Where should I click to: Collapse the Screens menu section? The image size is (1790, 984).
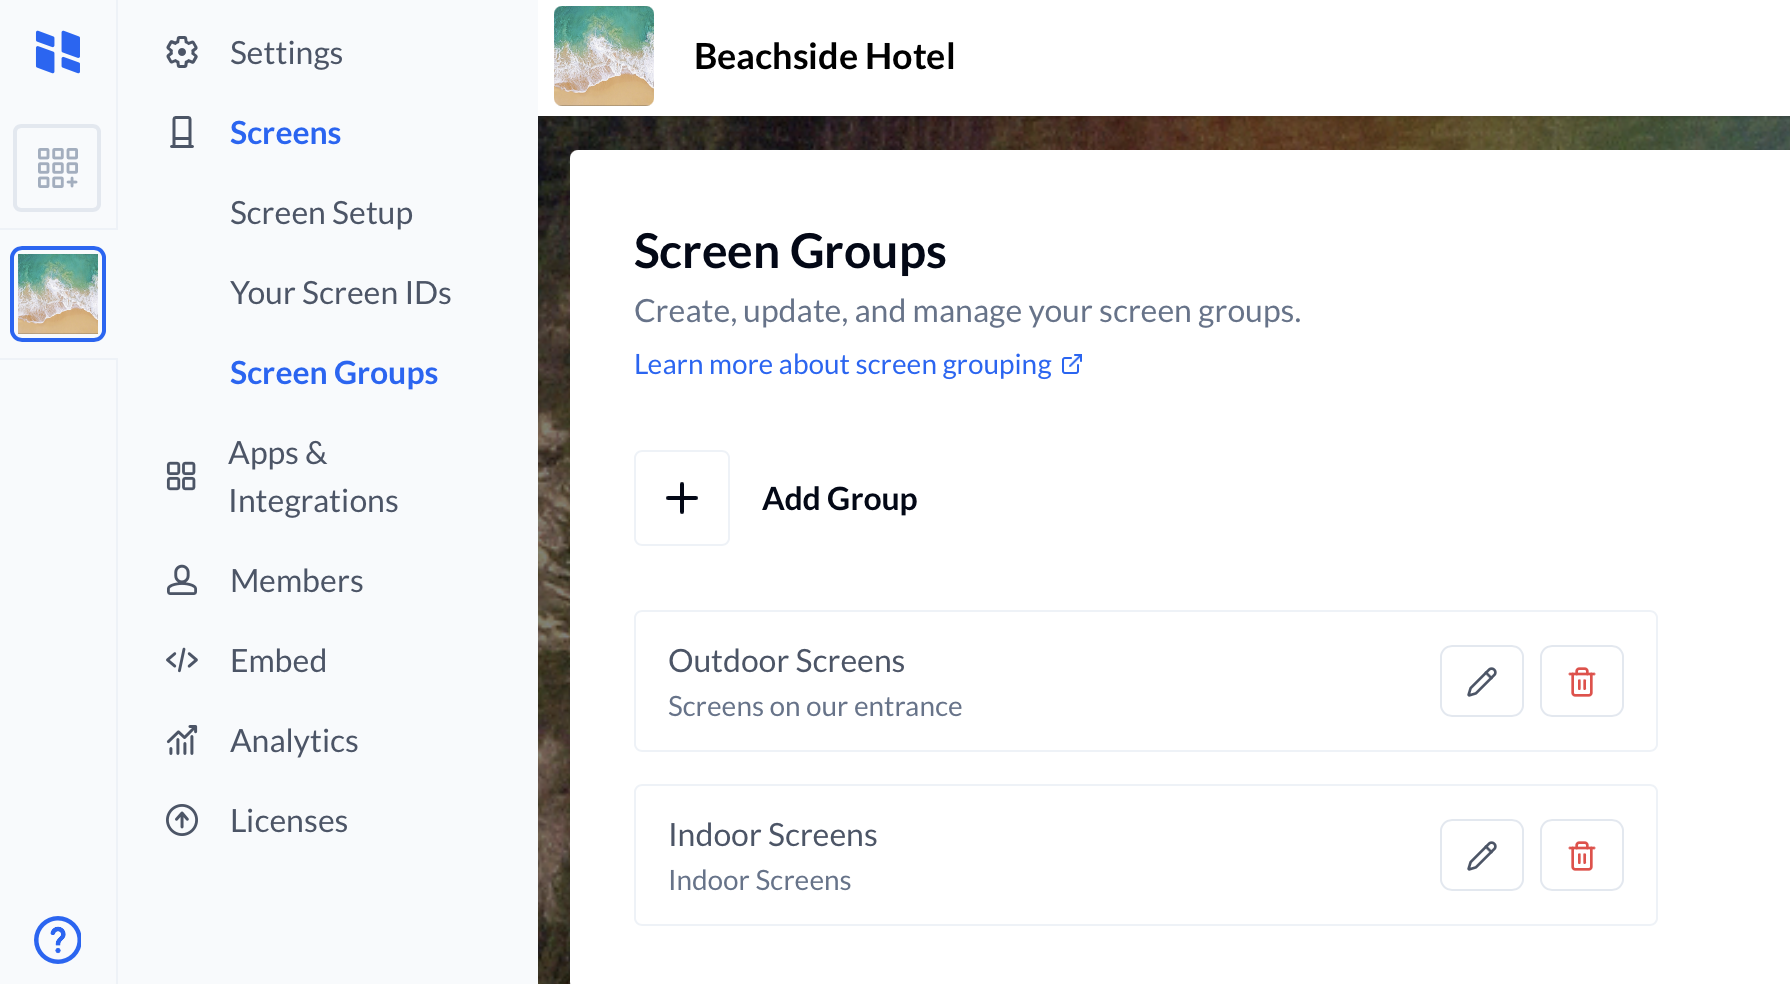coord(285,133)
